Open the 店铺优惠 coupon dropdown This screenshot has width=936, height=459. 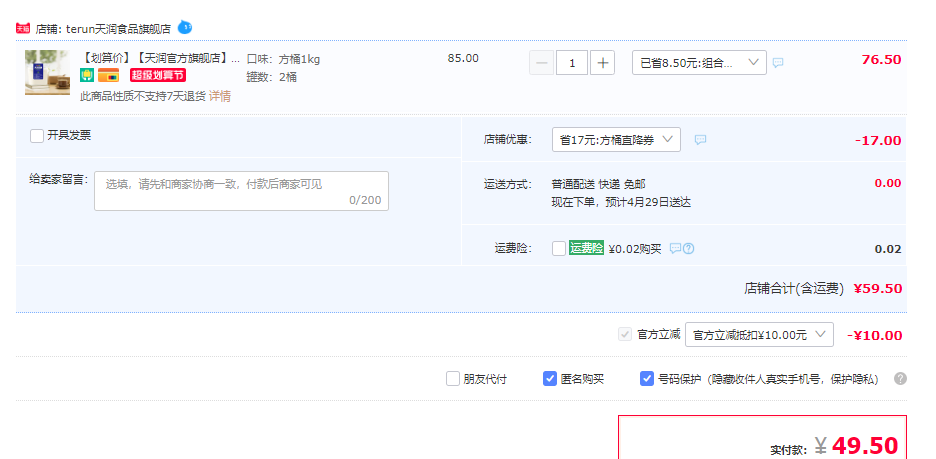pos(616,140)
